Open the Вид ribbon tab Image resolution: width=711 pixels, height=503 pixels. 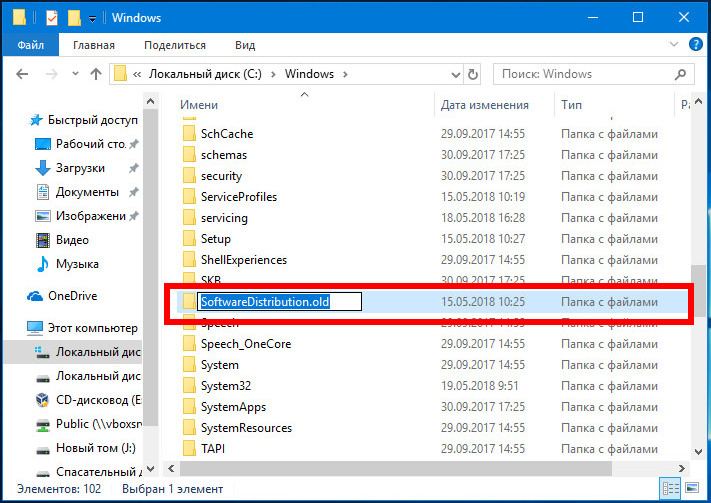pyautogui.click(x=245, y=45)
